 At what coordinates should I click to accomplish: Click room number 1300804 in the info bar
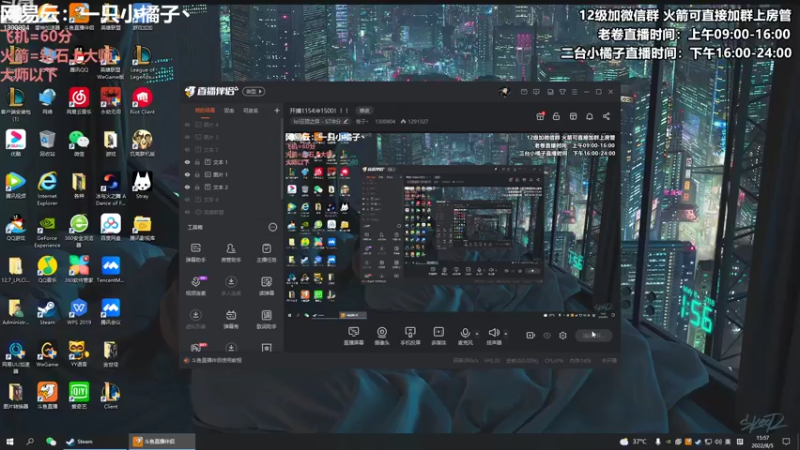pyautogui.click(x=385, y=121)
